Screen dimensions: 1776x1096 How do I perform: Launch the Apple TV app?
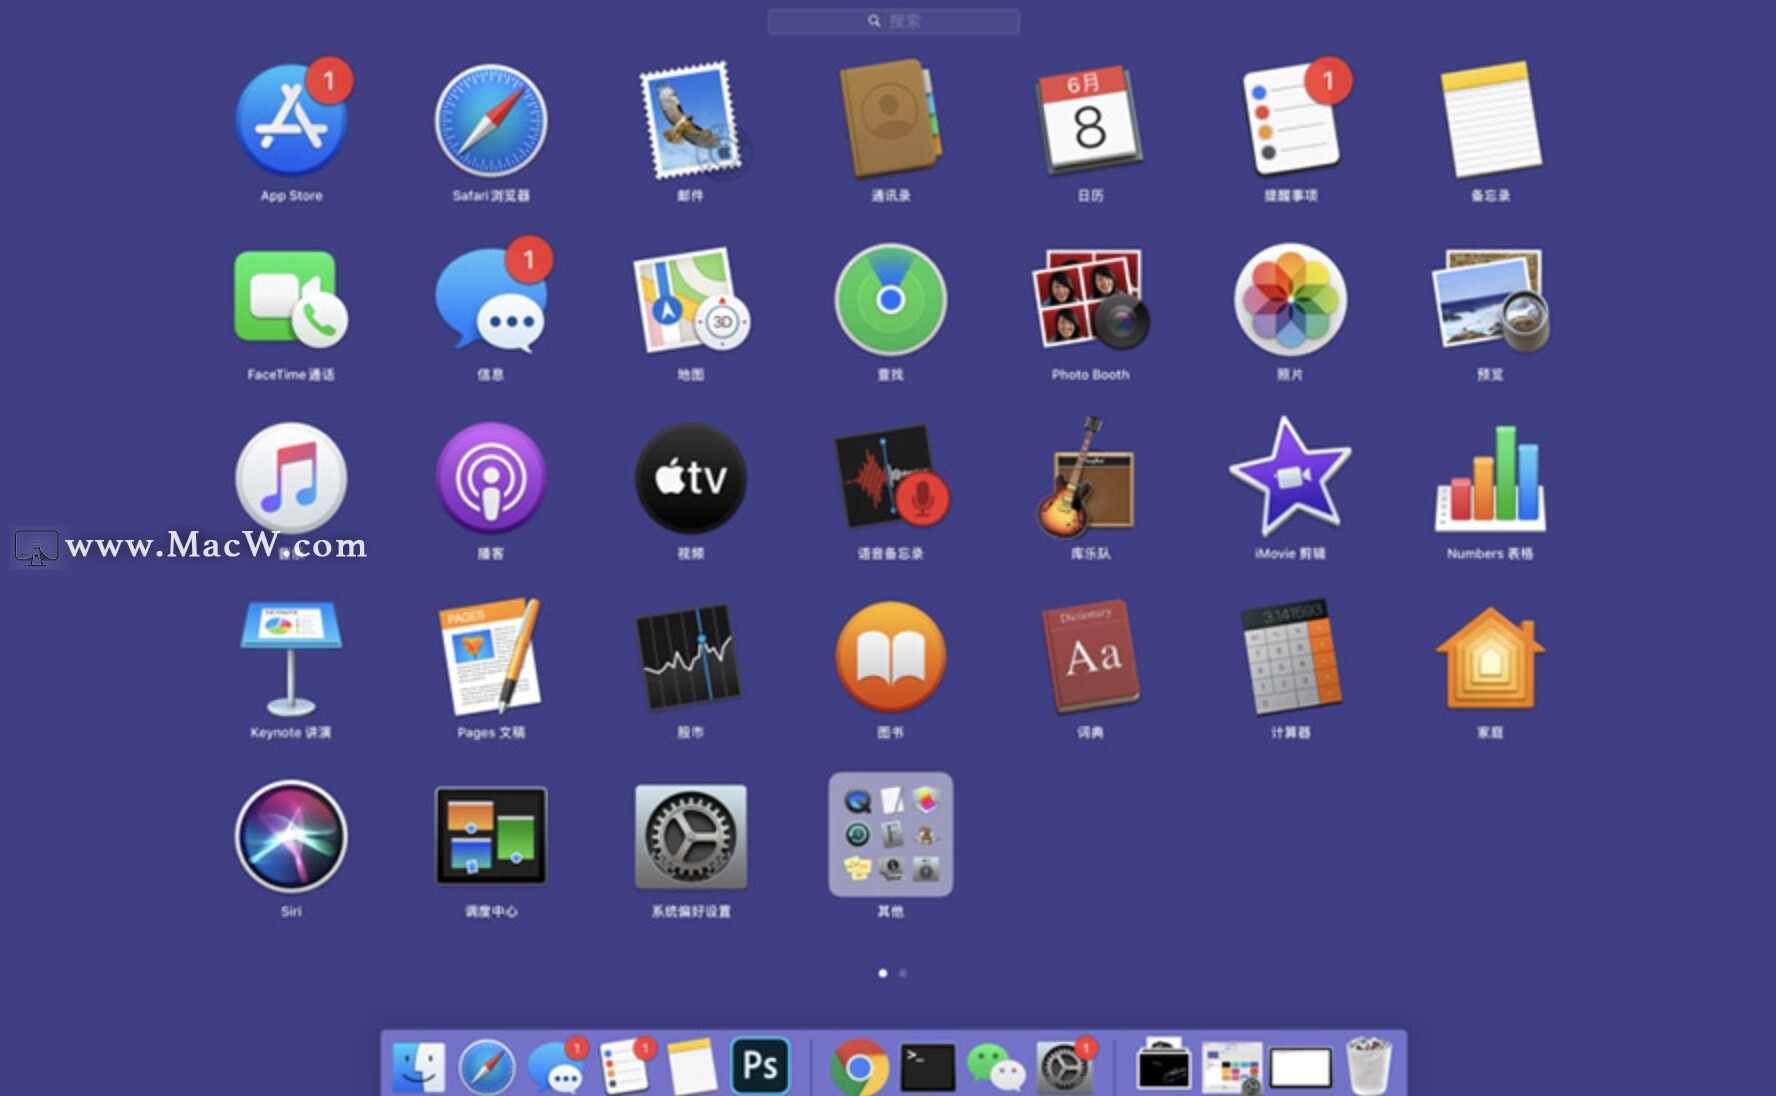coord(691,478)
